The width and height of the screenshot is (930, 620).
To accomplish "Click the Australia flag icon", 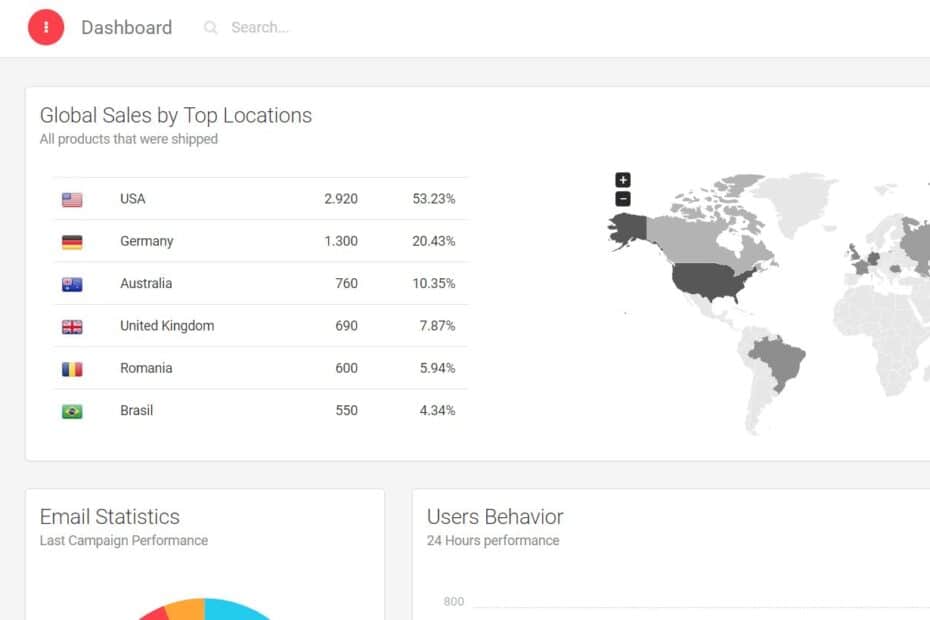I will 72,284.
